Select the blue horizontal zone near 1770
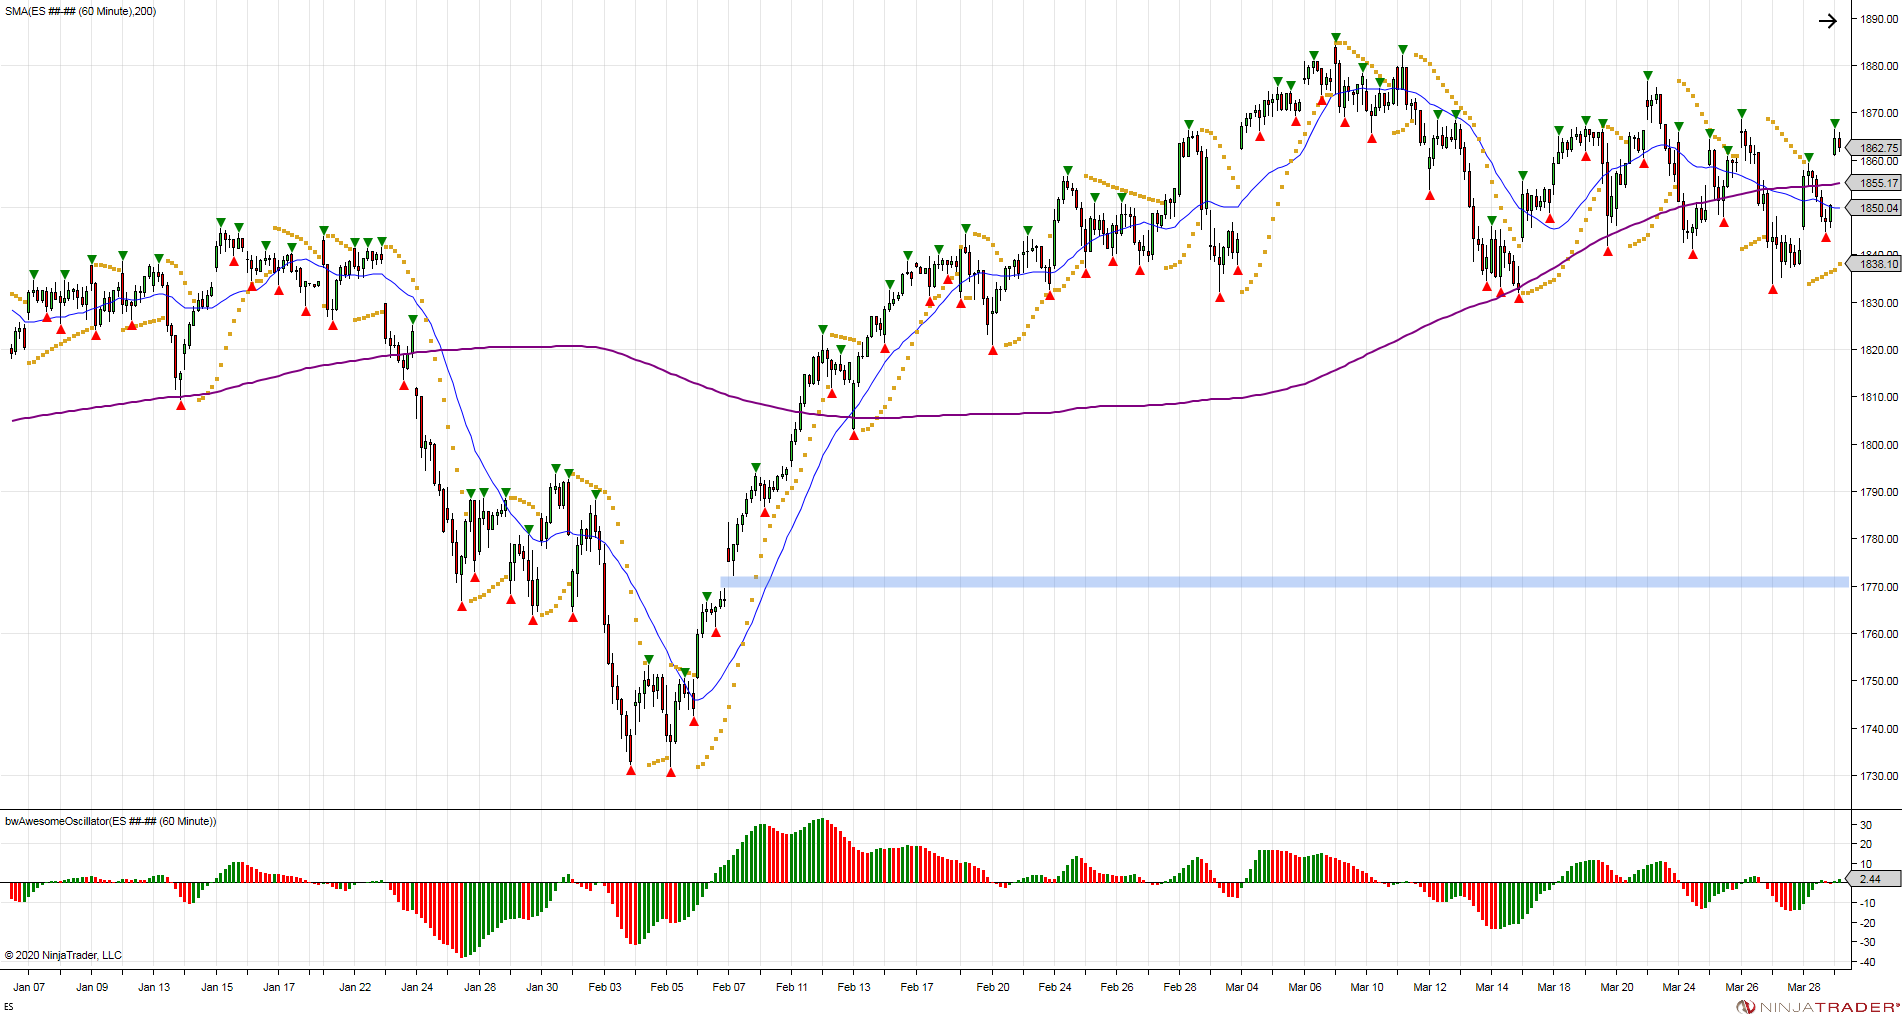Screen dimensions: 1902x1016 1285,581
